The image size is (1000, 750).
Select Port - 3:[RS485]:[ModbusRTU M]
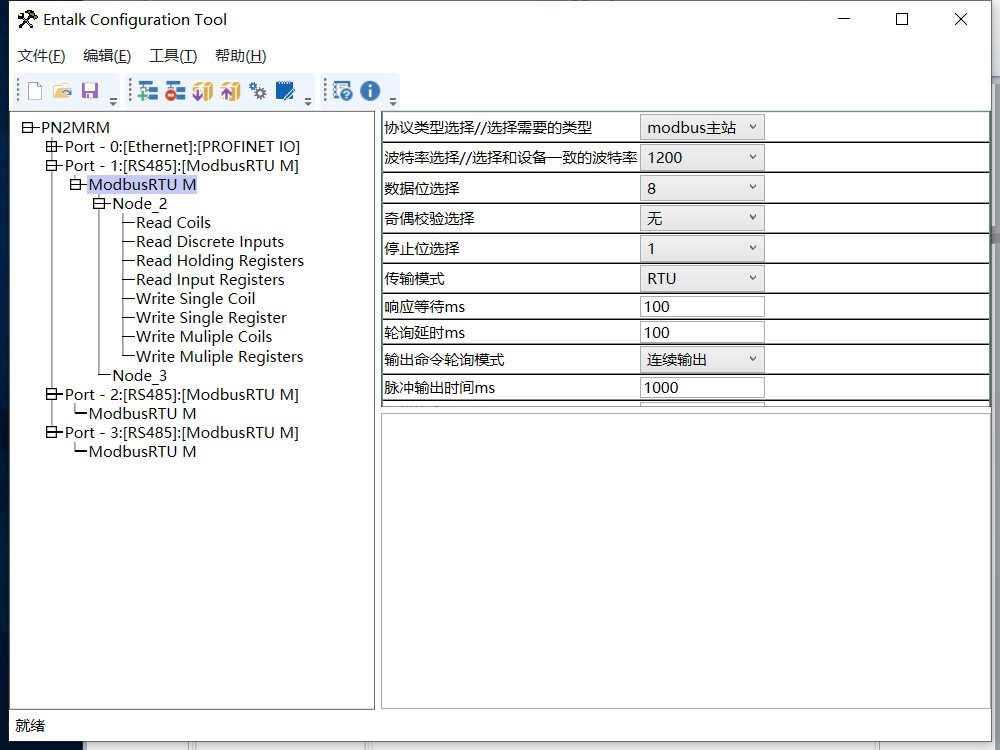pyautogui.click(x=181, y=433)
